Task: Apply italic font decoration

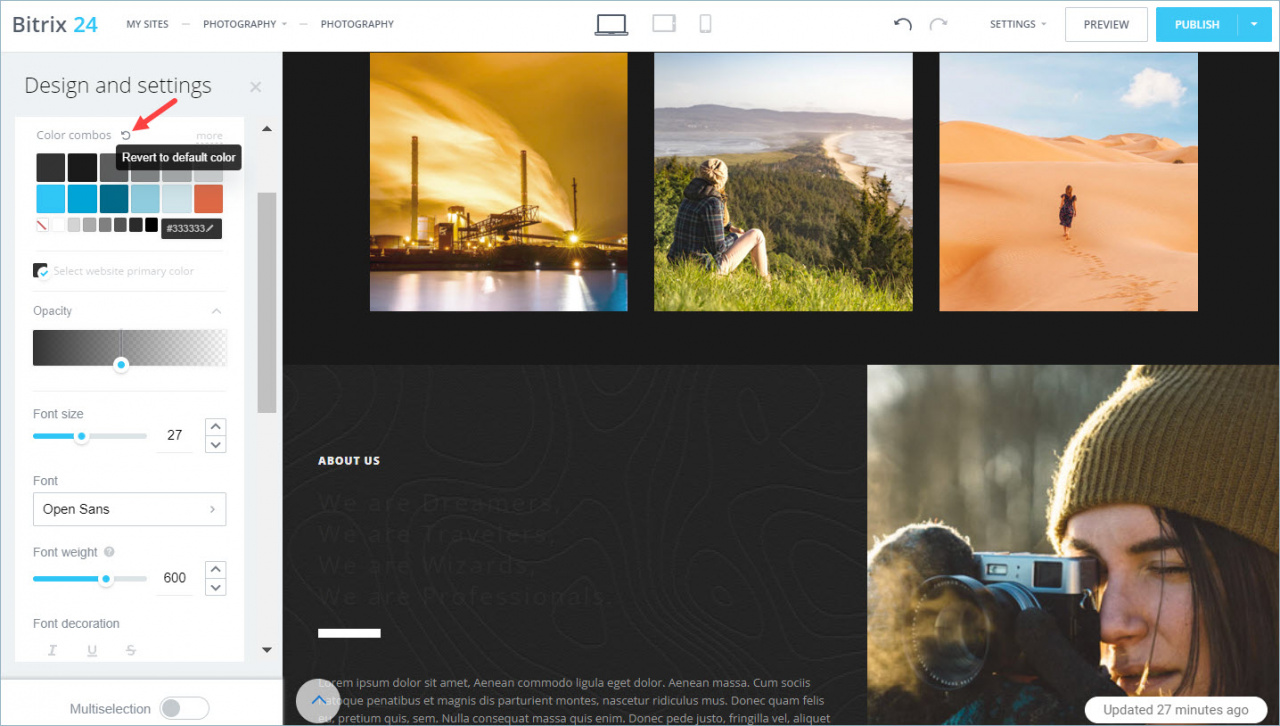Action: click(53, 650)
